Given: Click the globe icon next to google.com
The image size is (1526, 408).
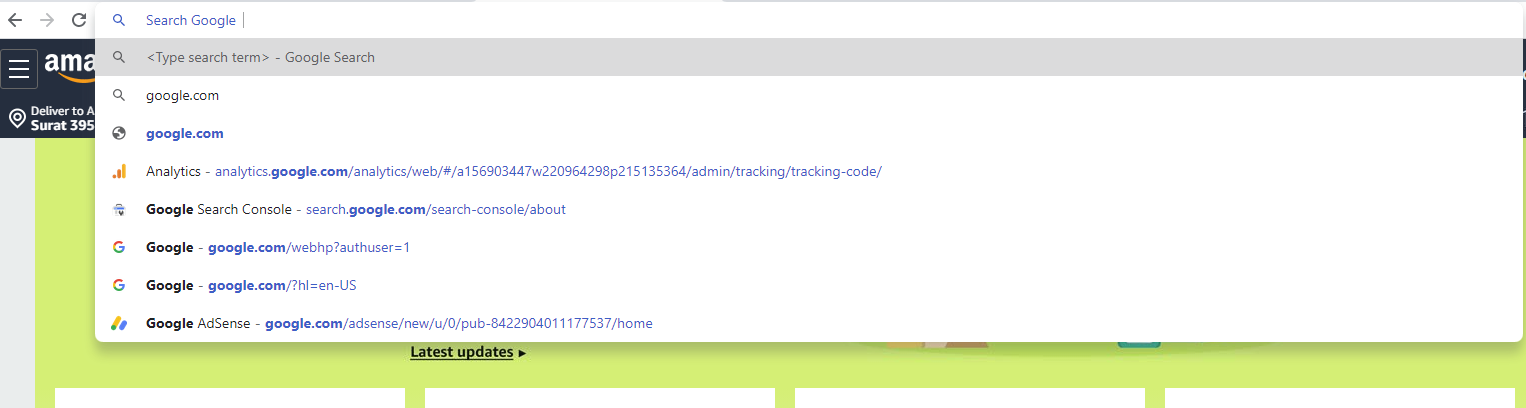Looking at the screenshot, I should tap(119, 133).
